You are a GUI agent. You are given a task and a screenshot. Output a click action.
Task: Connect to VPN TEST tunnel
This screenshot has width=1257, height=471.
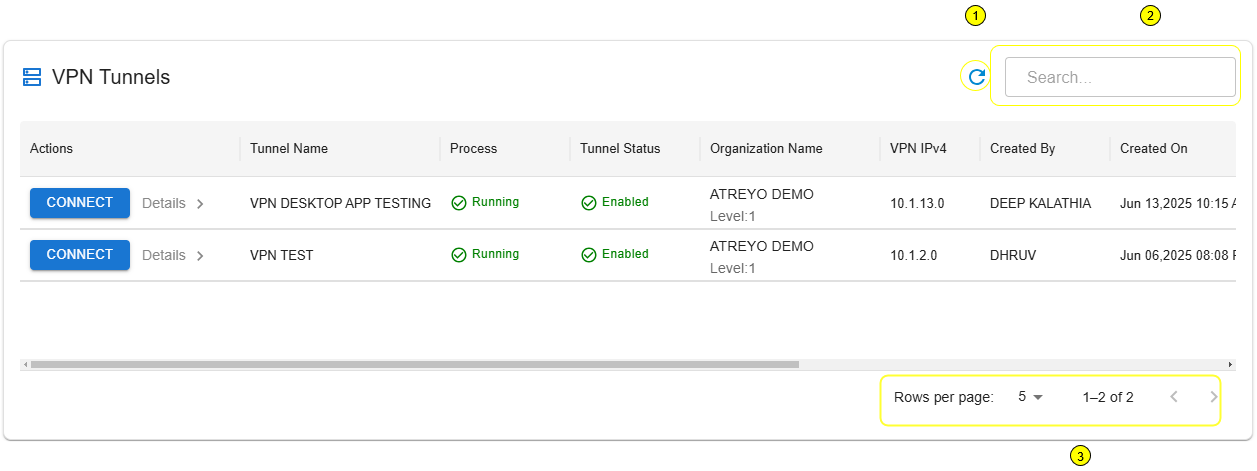point(80,254)
